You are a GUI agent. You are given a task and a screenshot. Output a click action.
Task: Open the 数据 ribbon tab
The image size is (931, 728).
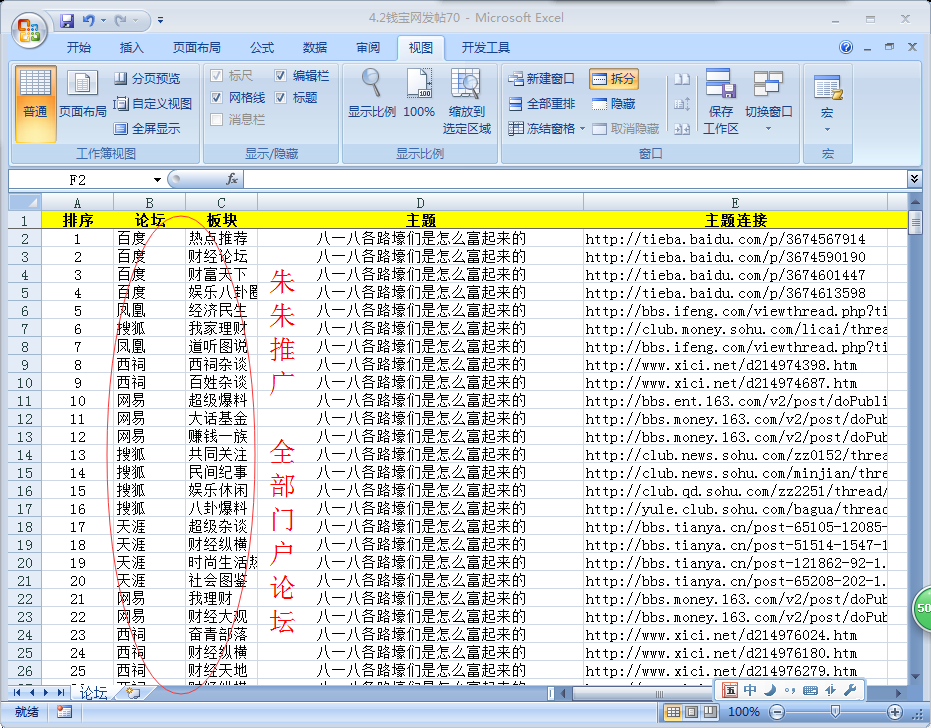coord(315,48)
